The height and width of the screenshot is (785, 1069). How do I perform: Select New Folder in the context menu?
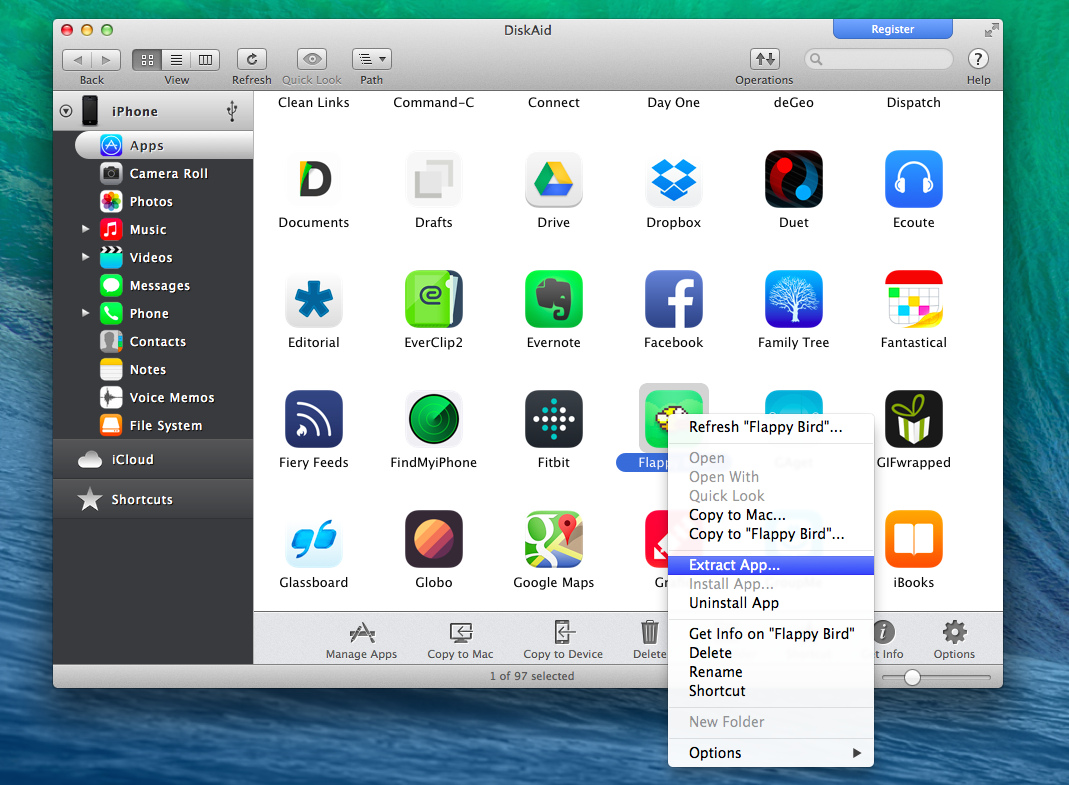pyautogui.click(x=726, y=721)
